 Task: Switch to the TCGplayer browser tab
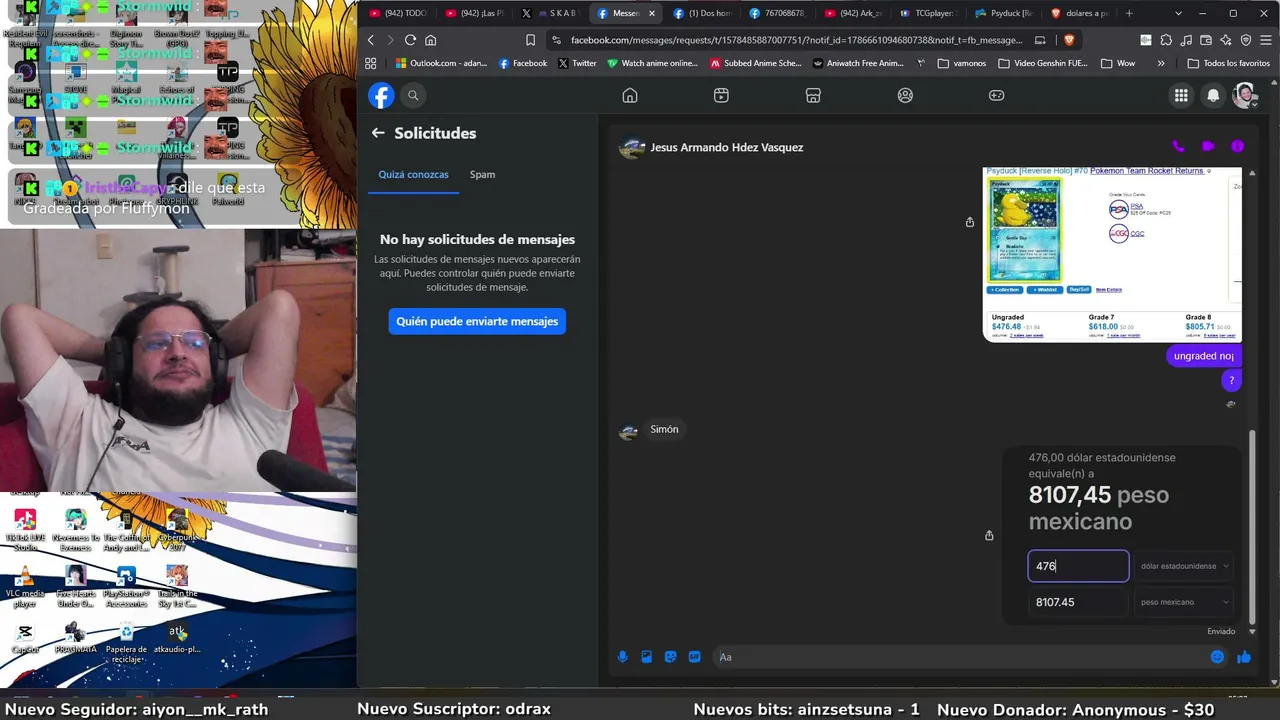tap(928, 13)
